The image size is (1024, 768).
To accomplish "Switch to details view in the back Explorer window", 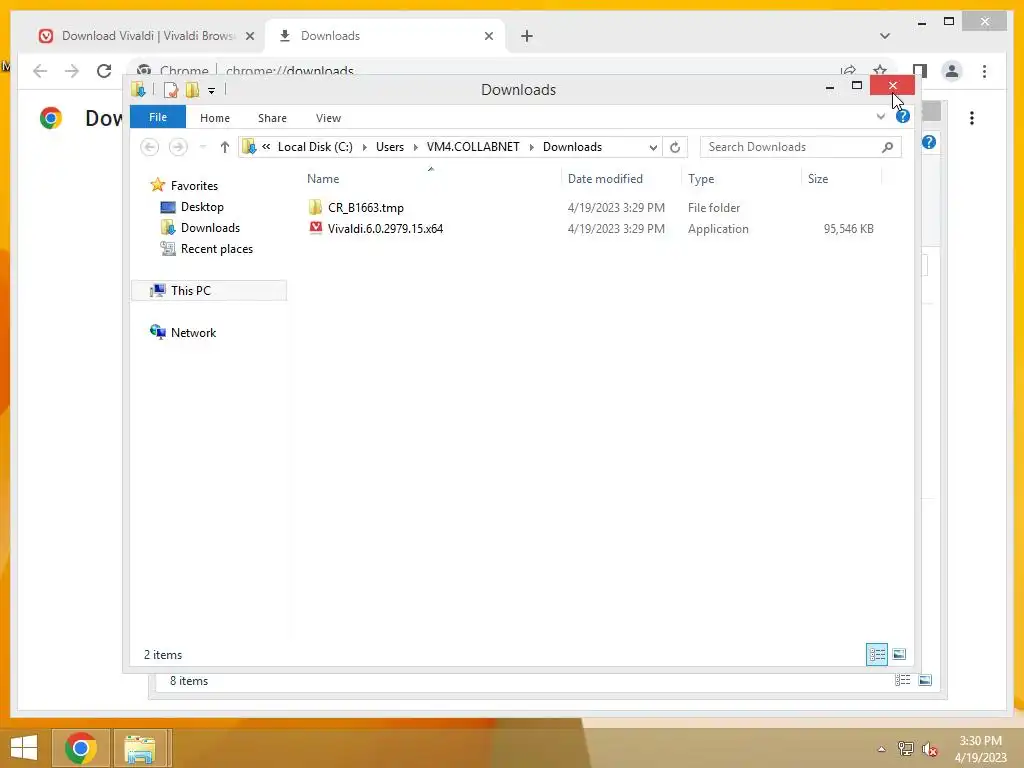I will click(903, 680).
